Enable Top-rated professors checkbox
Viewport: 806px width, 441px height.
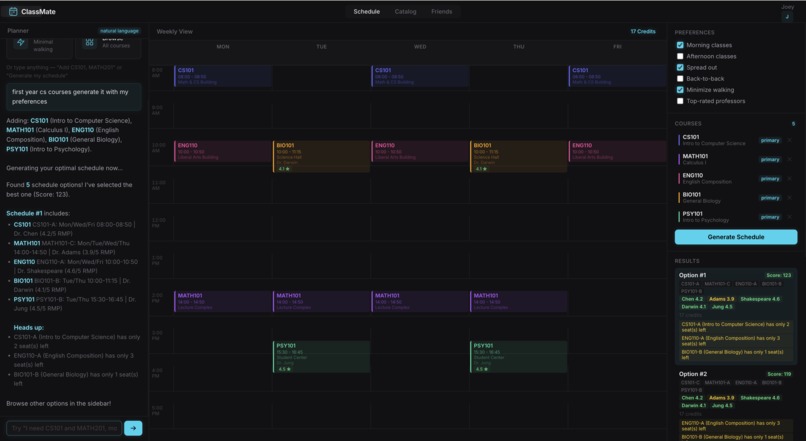(680, 101)
